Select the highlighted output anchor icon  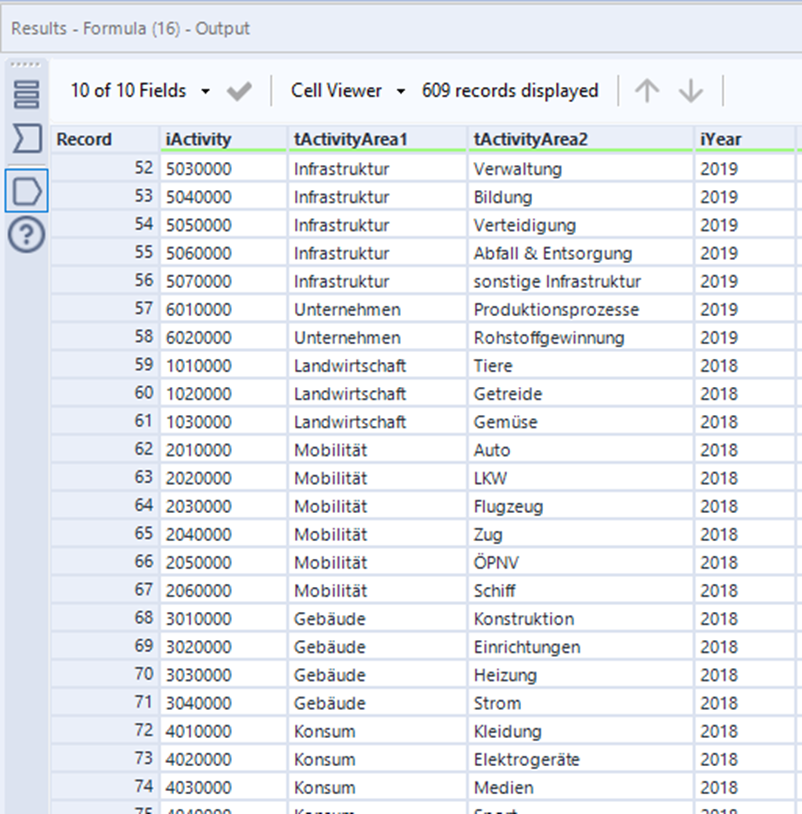point(26,190)
